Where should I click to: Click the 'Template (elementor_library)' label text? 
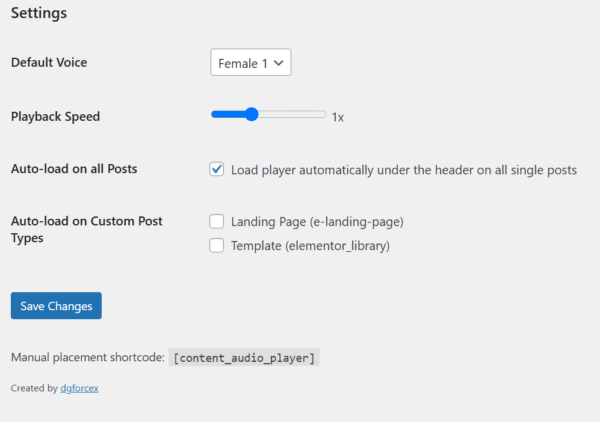[x=309, y=245]
